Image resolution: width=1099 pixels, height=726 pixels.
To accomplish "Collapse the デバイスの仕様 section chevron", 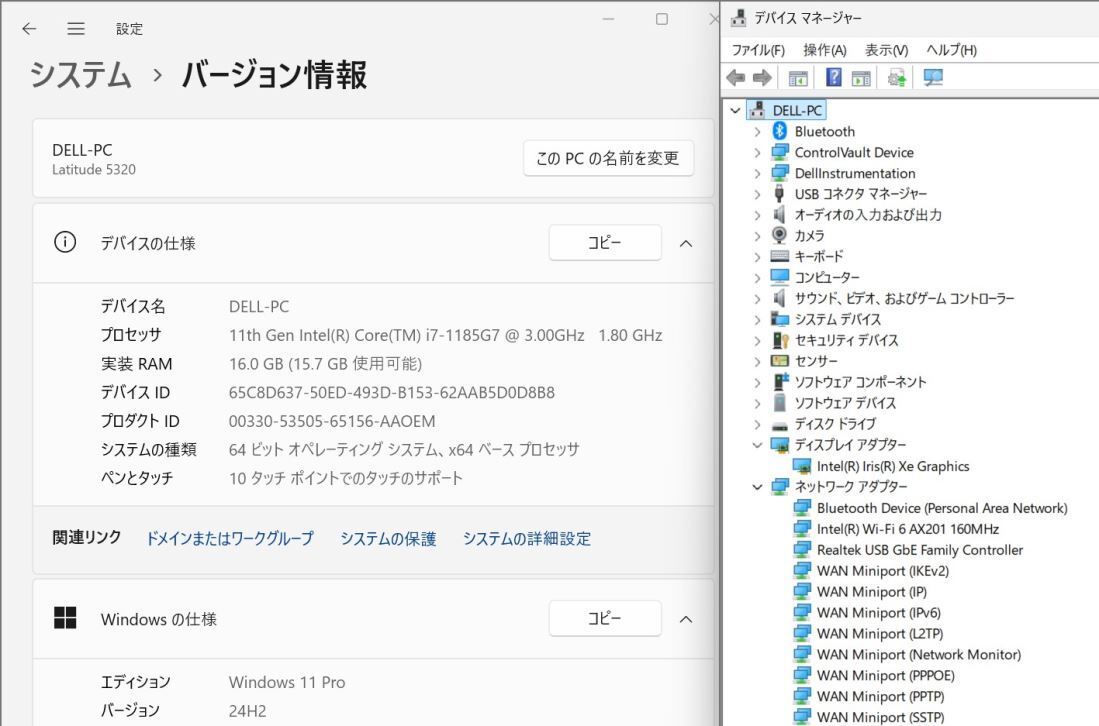I will tap(686, 242).
